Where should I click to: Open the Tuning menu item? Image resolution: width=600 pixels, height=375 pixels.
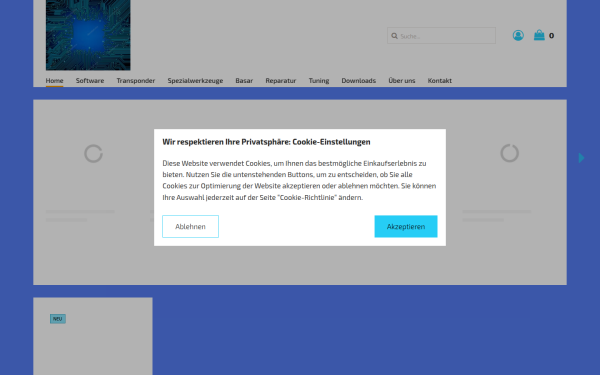point(319,80)
